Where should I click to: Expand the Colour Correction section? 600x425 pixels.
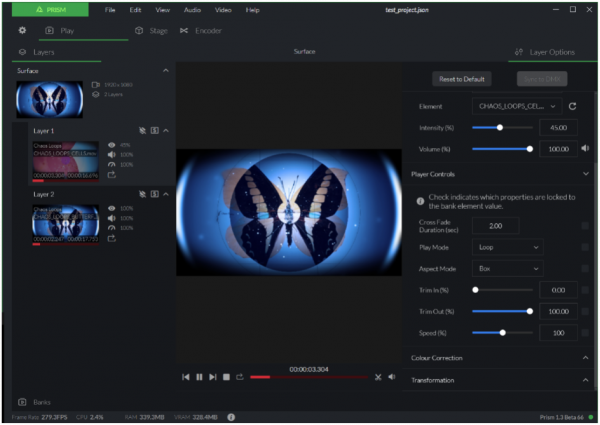(x=586, y=358)
